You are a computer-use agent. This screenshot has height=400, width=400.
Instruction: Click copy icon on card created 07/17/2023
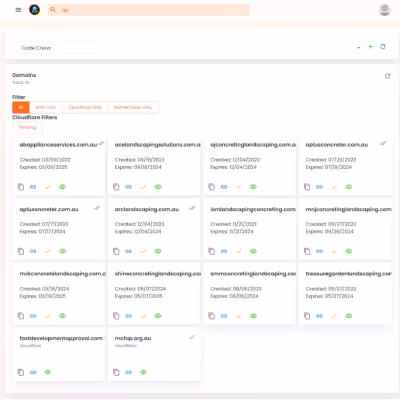pos(21,251)
